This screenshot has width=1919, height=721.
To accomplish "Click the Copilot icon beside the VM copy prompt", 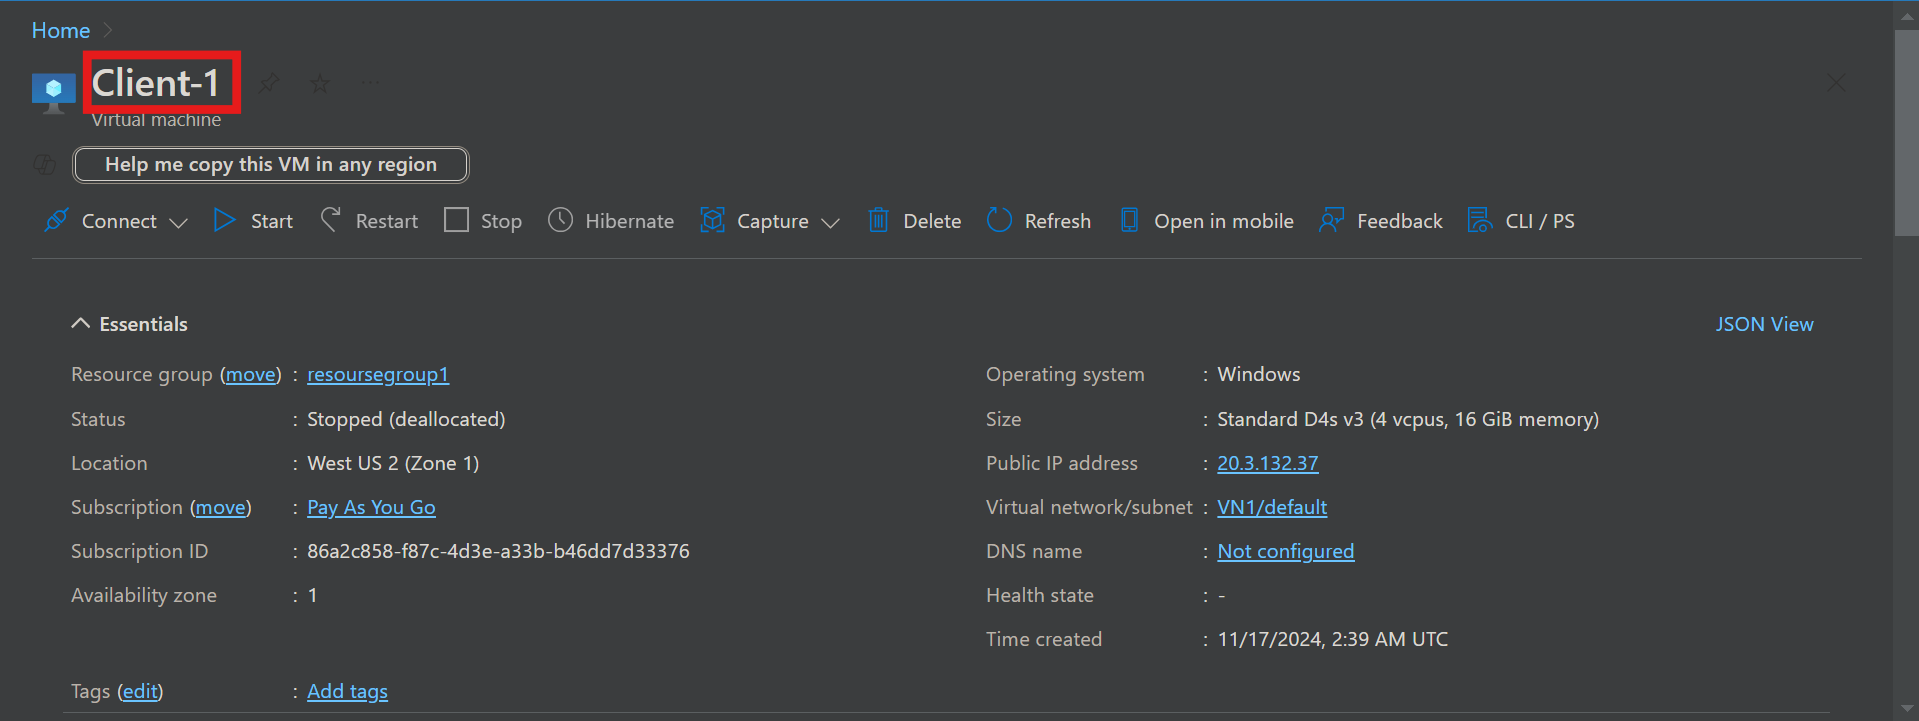I will point(45,164).
